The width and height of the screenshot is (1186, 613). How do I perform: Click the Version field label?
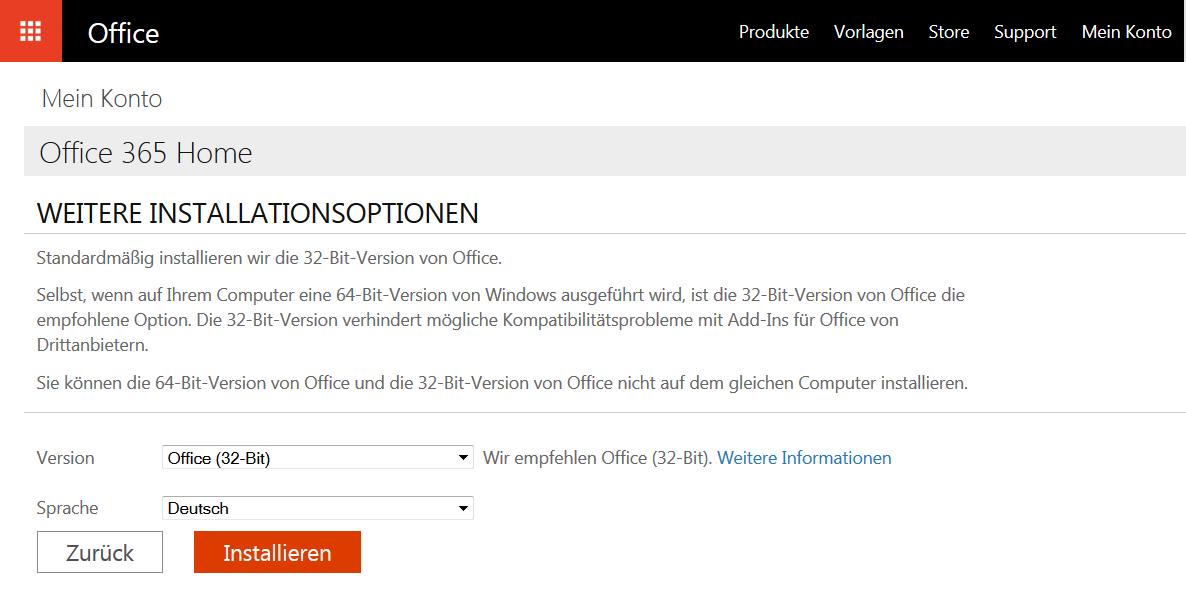(x=65, y=458)
